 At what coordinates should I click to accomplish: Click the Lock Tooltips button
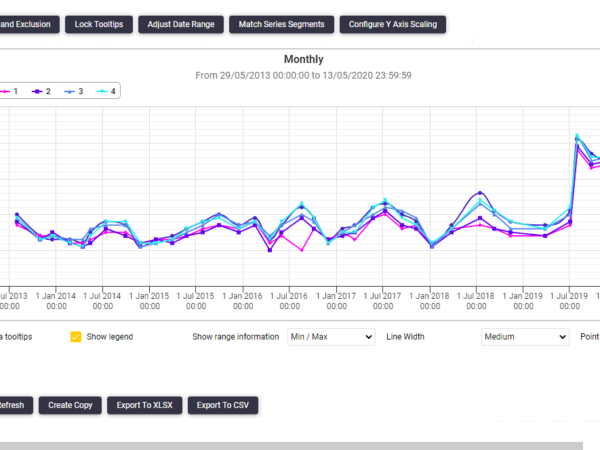point(99,24)
